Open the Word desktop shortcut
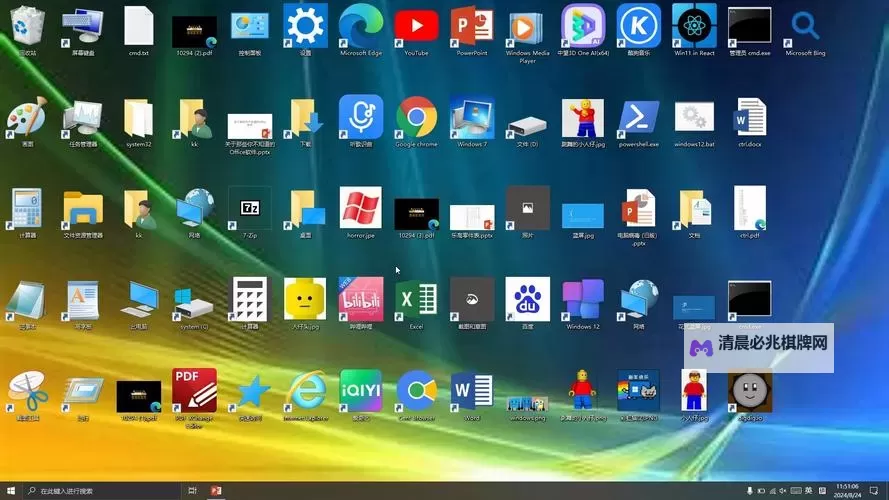The width and height of the screenshot is (889, 500). pyautogui.click(x=471, y=390)
